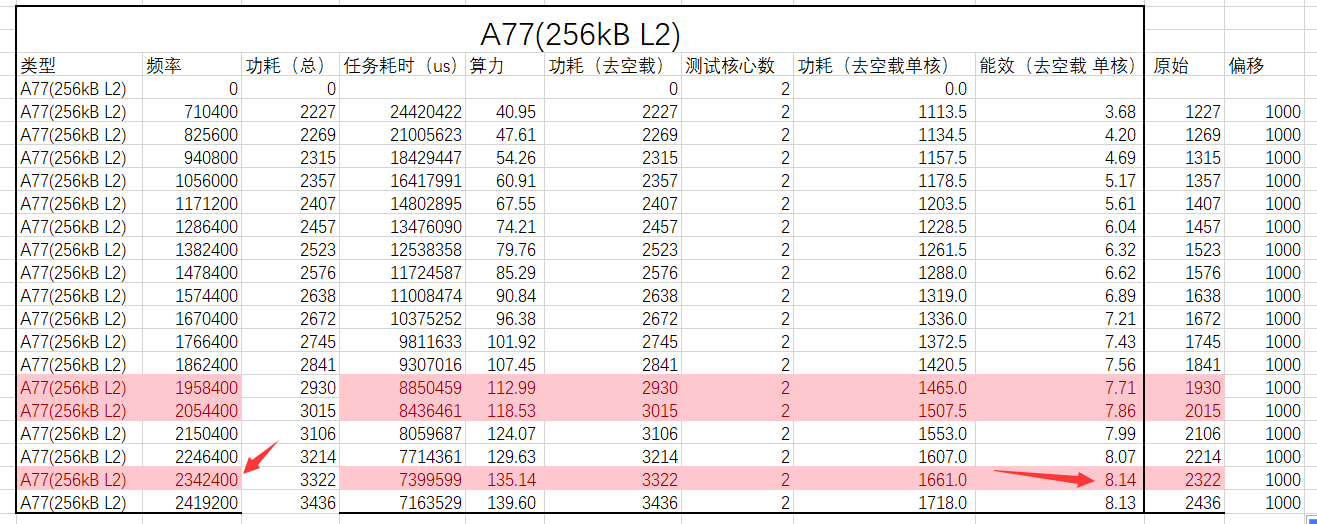Click frequency cell 1171200
The width and height of the screenshot is (1317, 524).
point(191,204)
